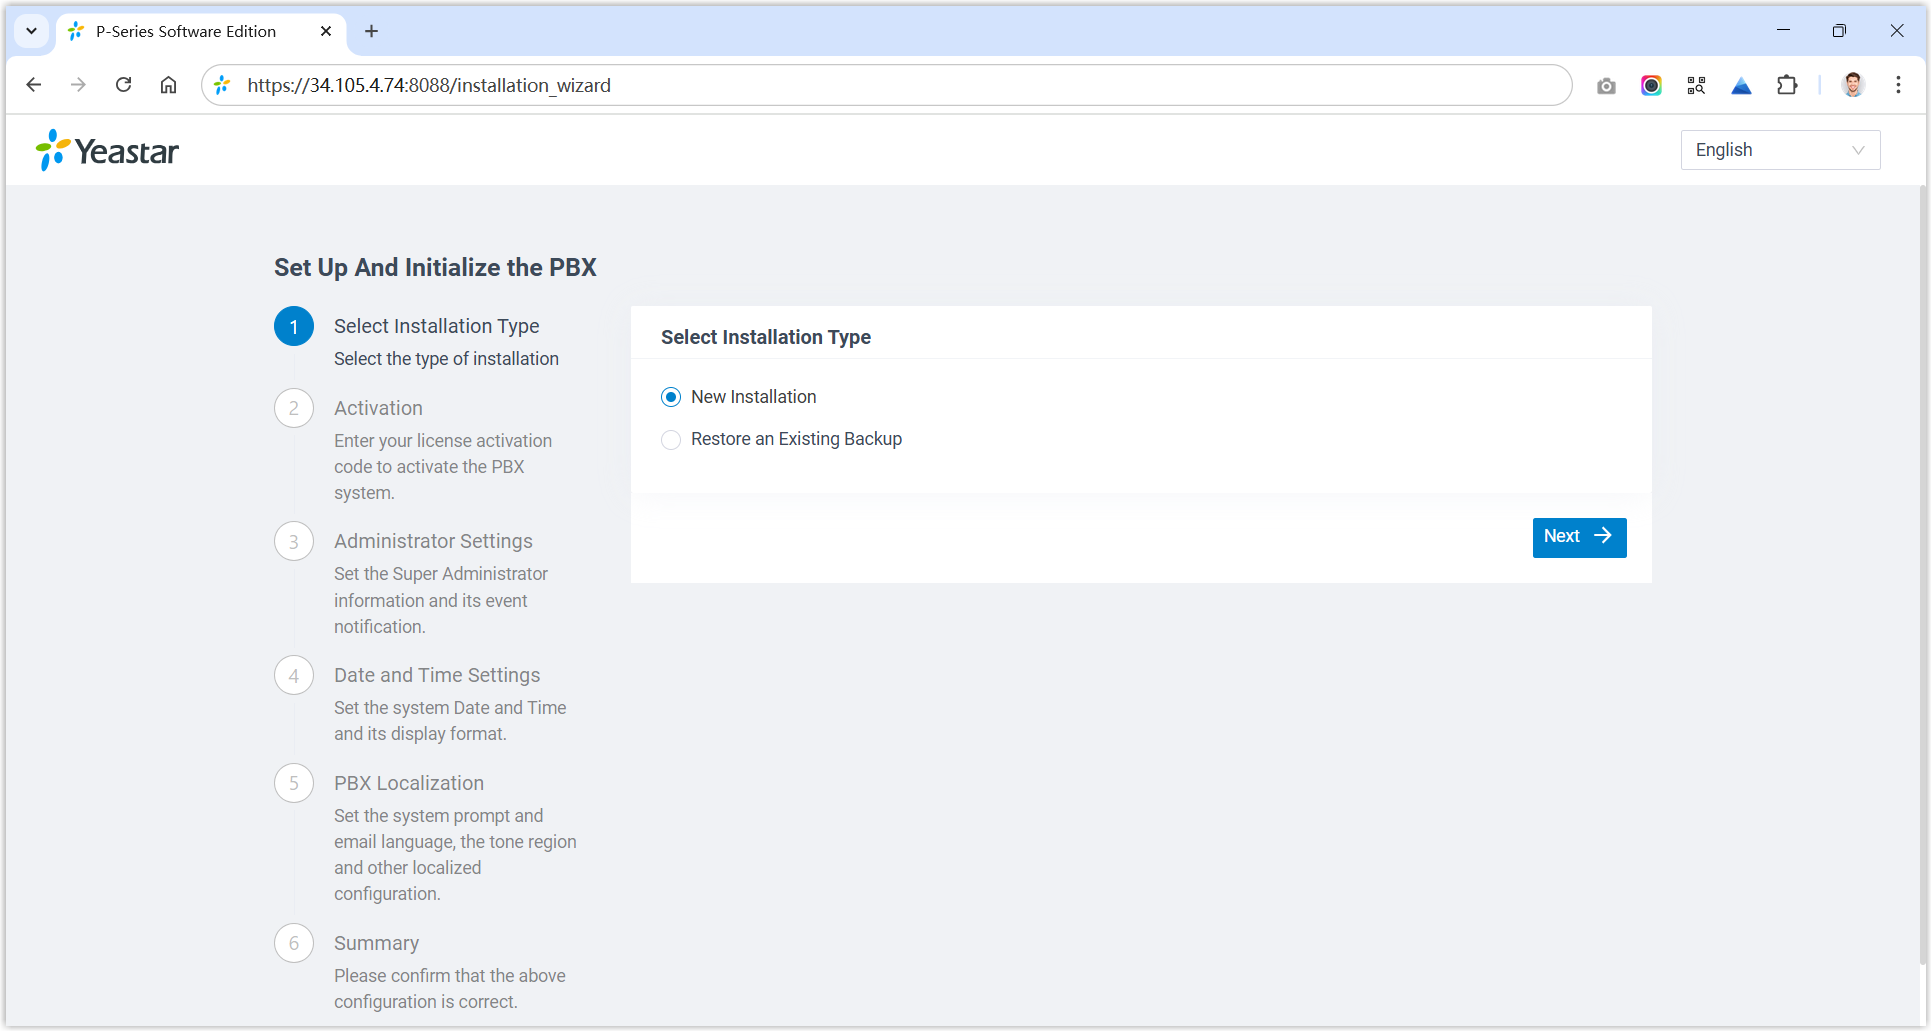Open the QR code scanner extension
This screenshot has width=1932, height=1032.
(1696, 86)
